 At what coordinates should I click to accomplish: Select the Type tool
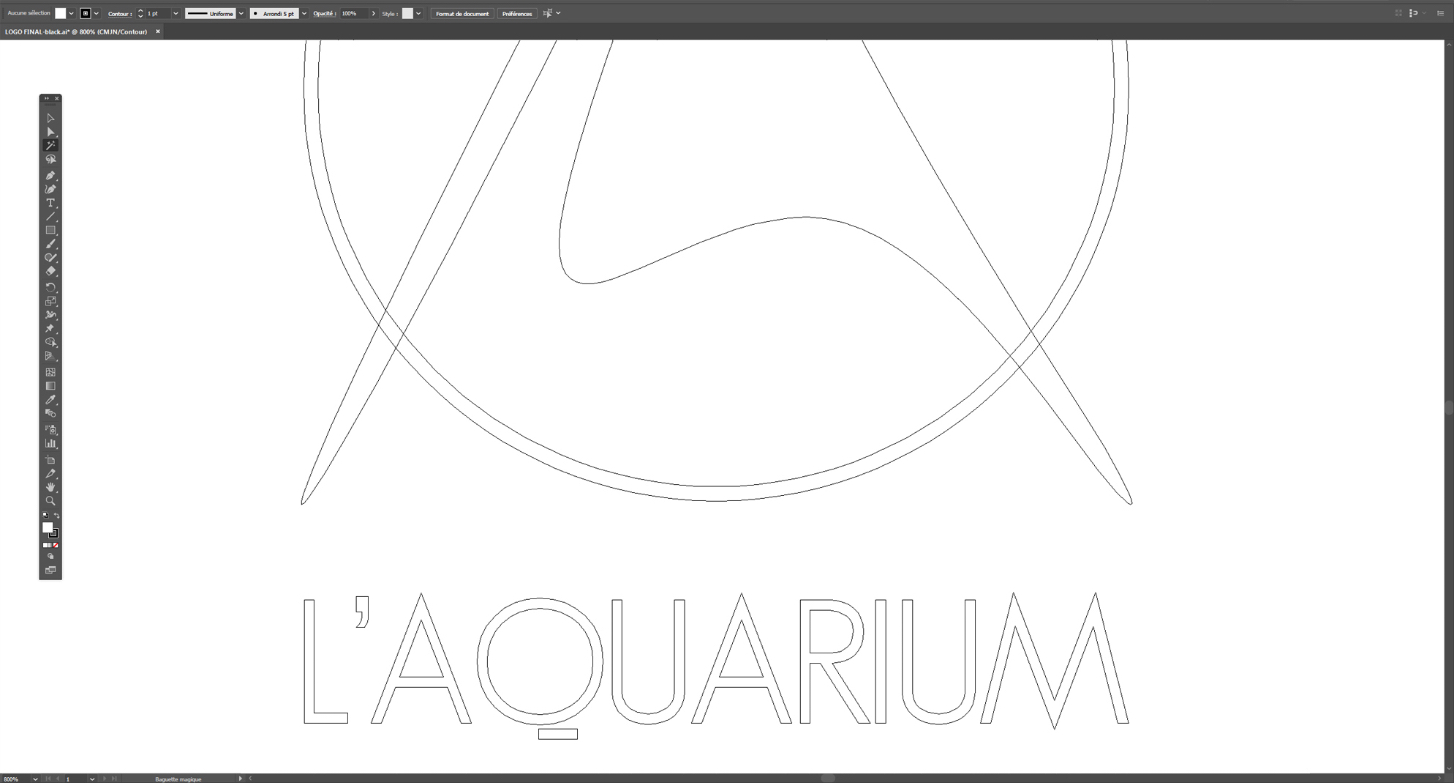50,203
